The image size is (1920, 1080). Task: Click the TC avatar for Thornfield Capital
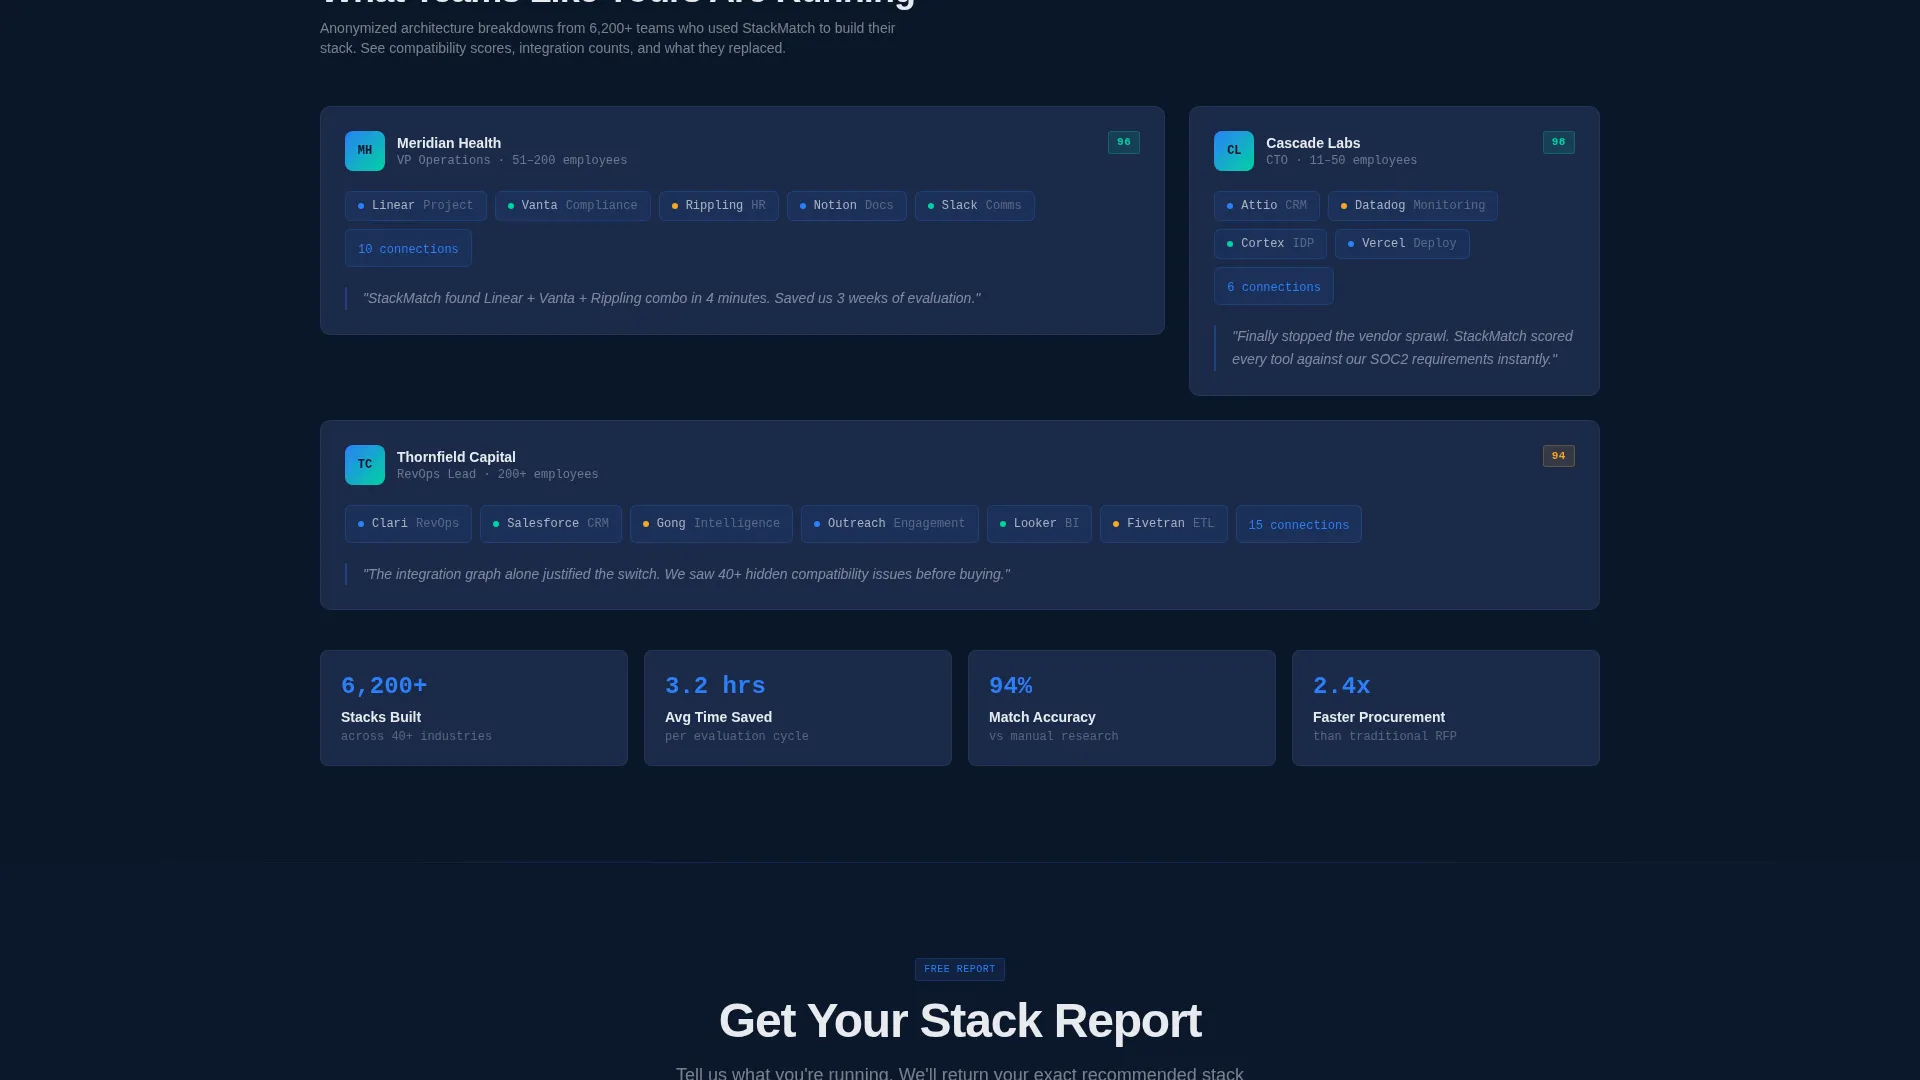pos(365,465)
